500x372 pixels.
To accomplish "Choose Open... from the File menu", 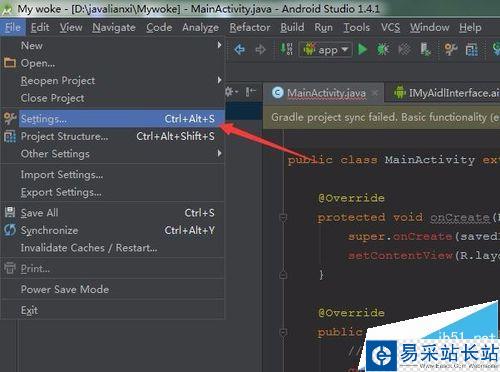I will point(113,63).
